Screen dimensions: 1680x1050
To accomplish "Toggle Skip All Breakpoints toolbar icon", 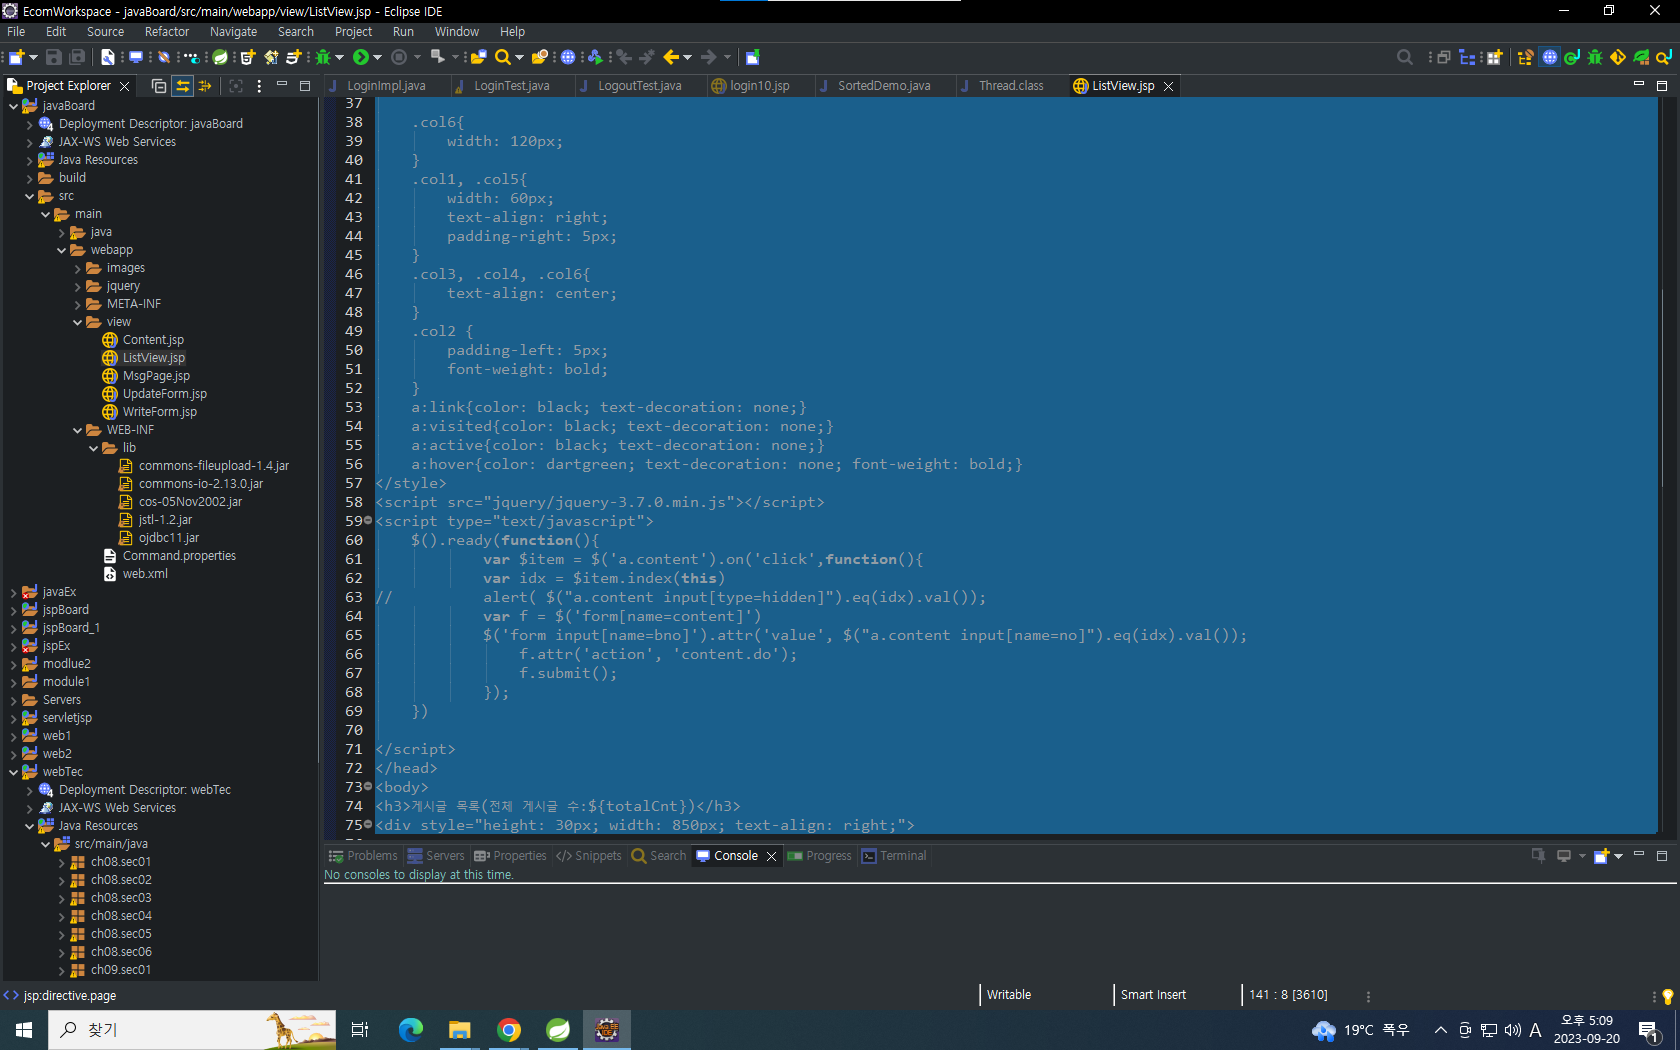I will [x=164, y=57].
